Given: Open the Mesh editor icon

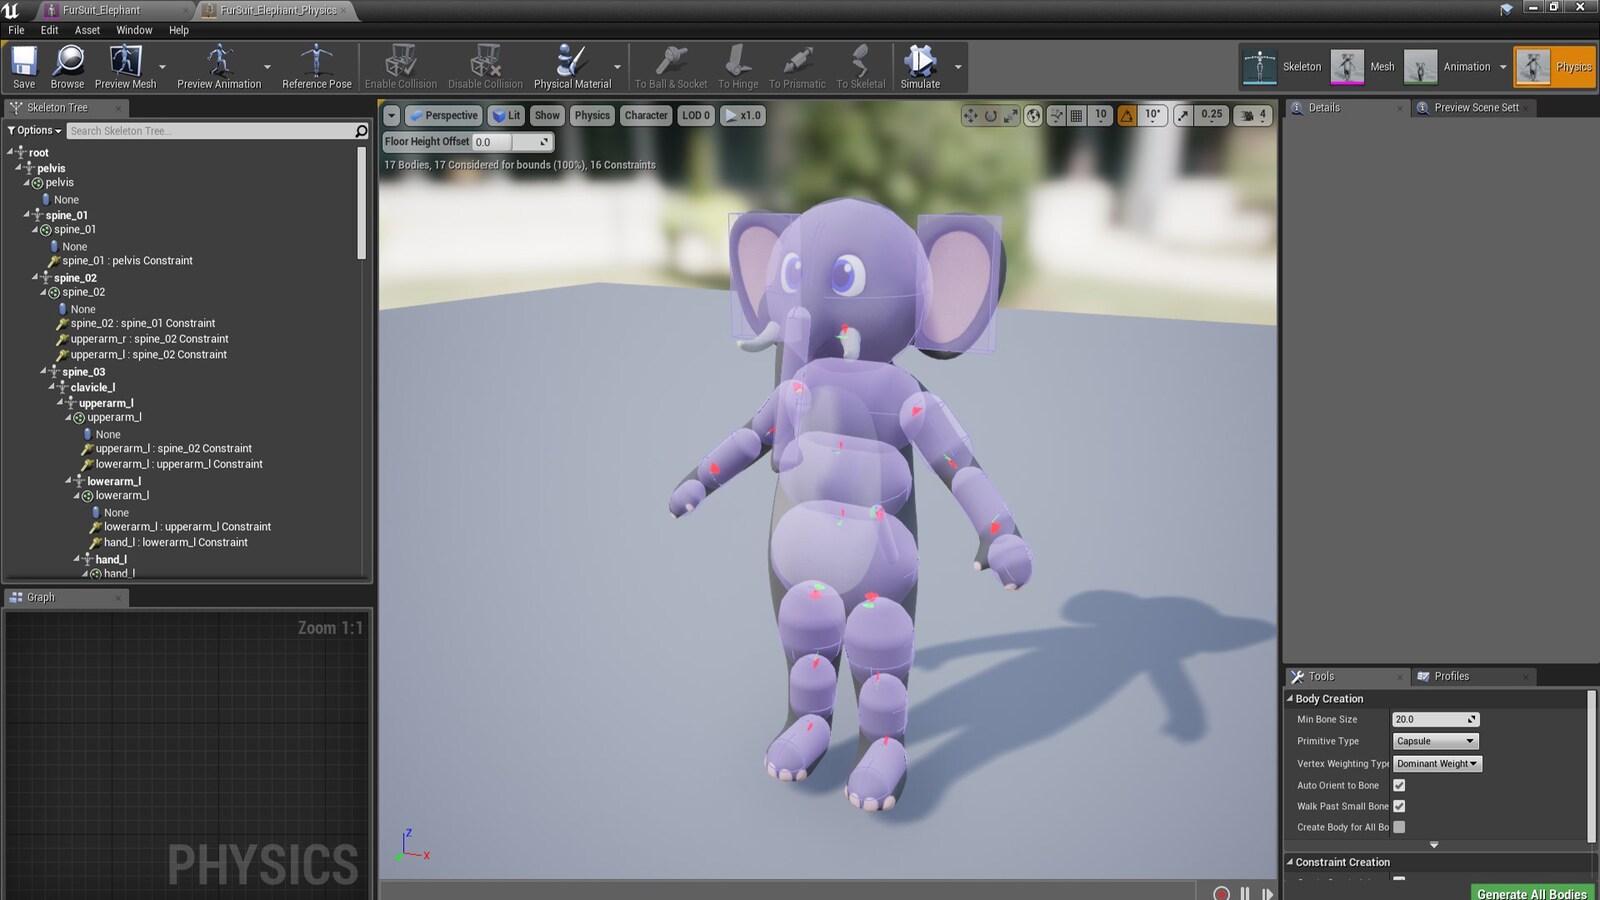Looking at the screenshot, I should pyautogui.click(x=1346, y=66).
